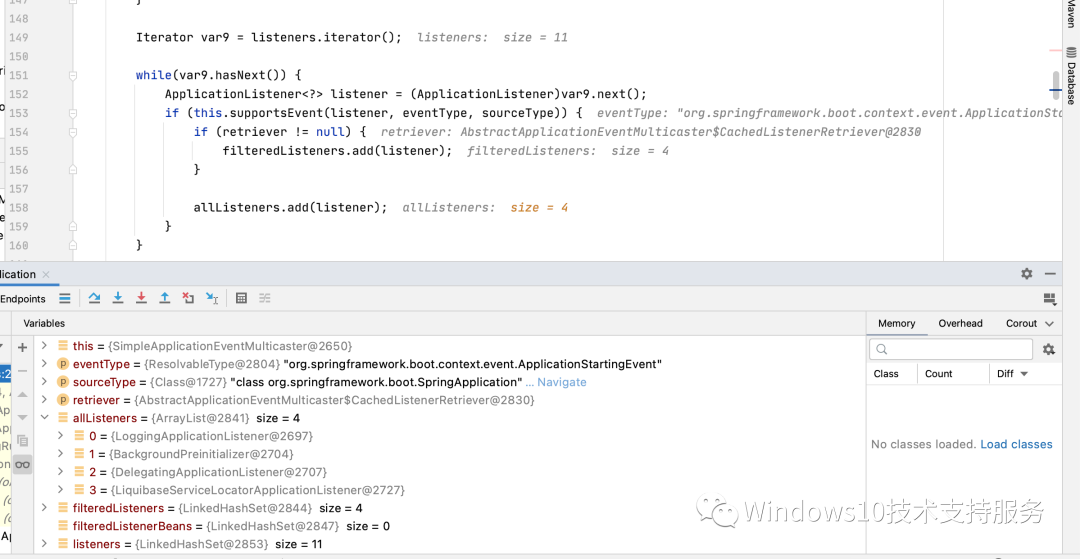Click the Run to Cursor icon
The image size is (1080, 559).
tap(212, 298)
